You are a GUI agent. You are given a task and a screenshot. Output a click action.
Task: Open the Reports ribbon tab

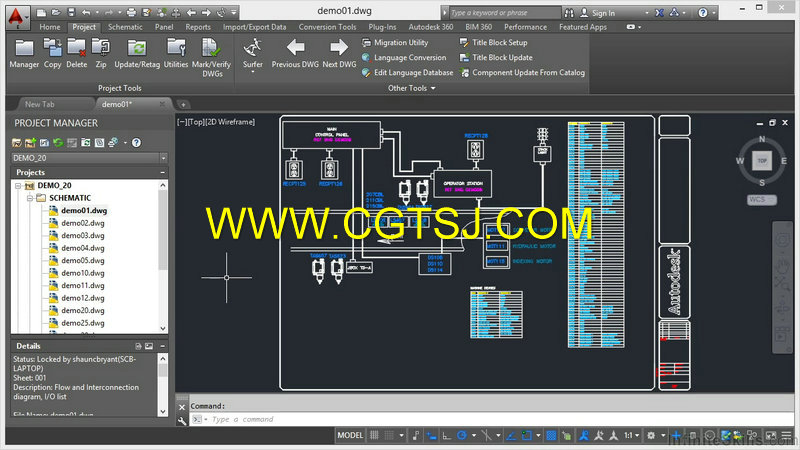pos(198,27)
